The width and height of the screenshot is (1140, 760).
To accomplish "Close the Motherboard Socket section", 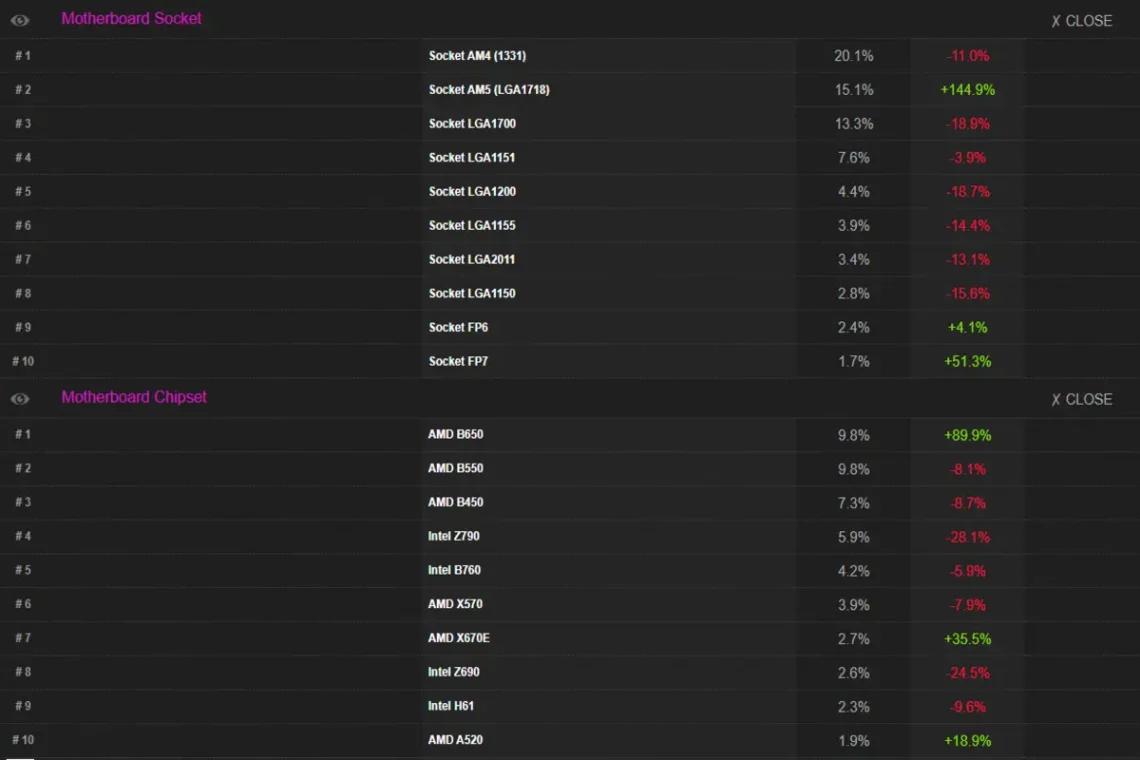I will click(x=1081, y=21).
